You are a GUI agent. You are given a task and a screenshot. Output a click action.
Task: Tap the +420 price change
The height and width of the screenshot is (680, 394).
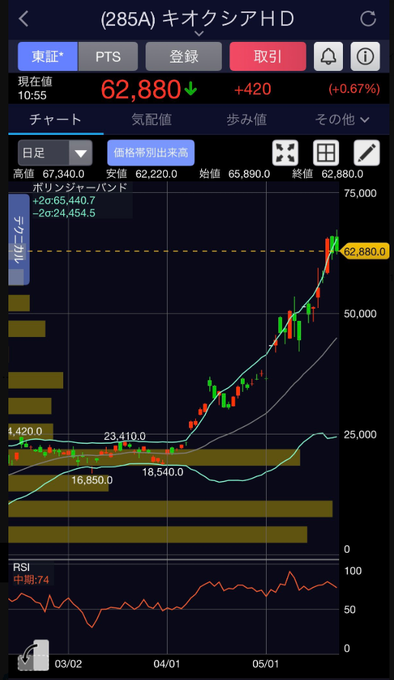click(x=253, y=89)
